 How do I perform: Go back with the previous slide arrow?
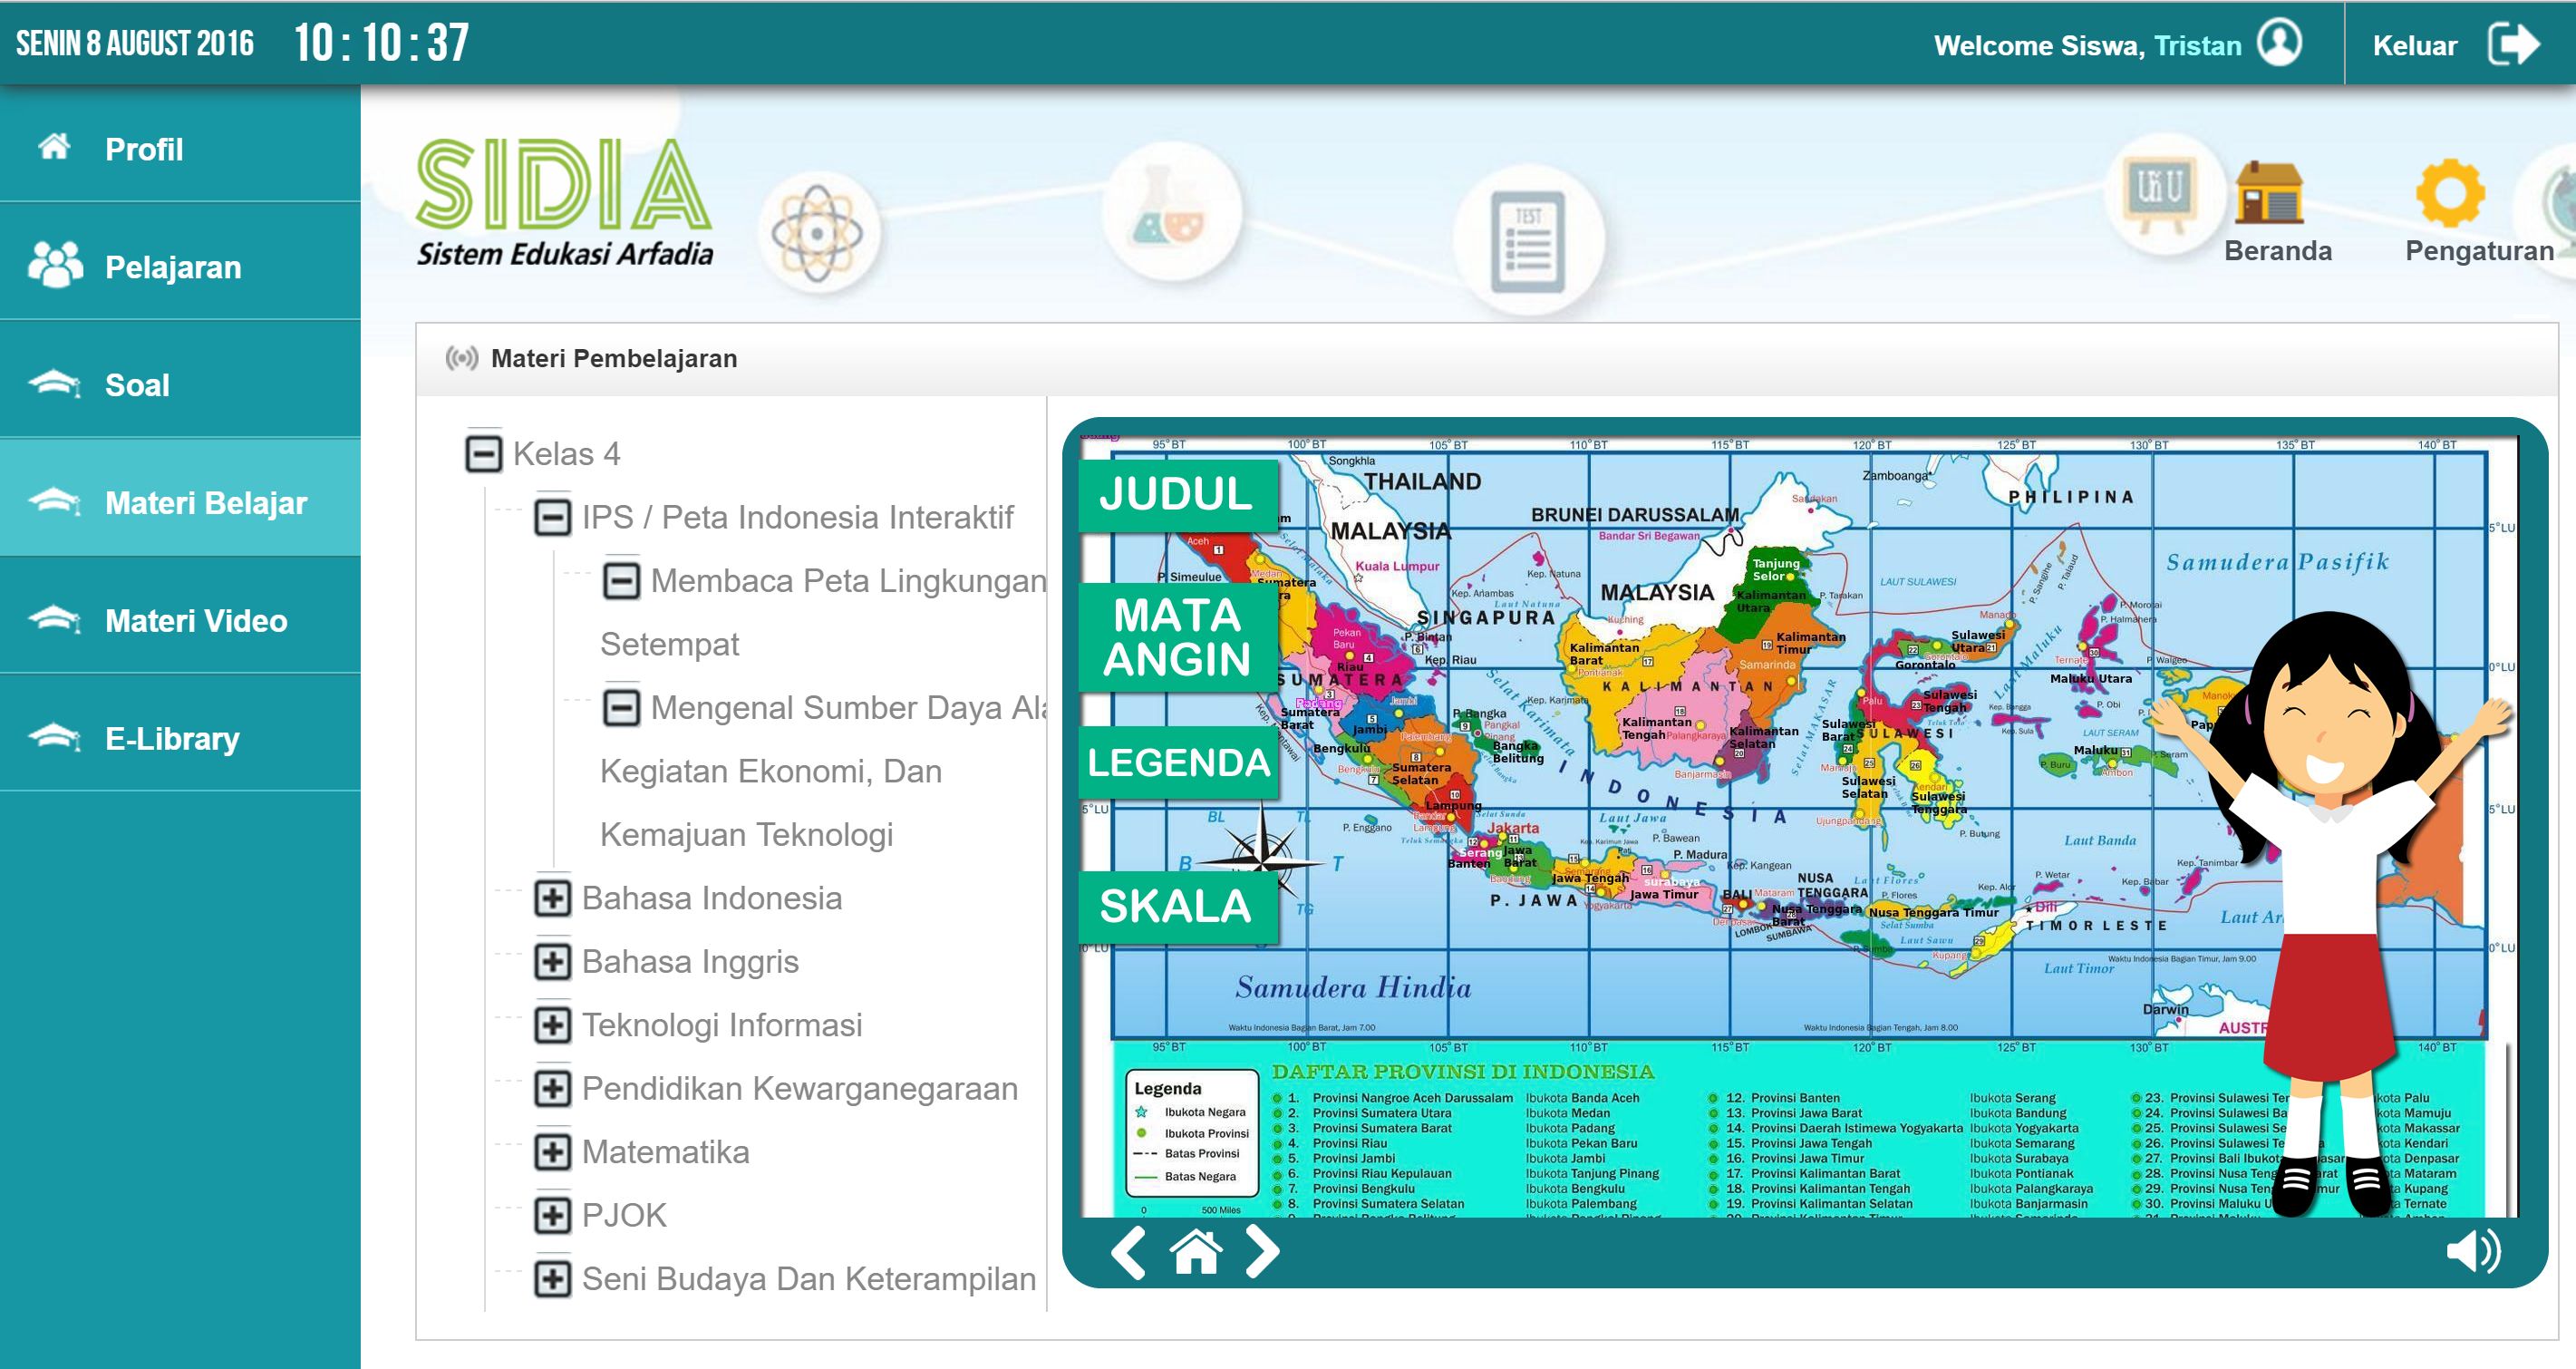pos(1129,1252)
